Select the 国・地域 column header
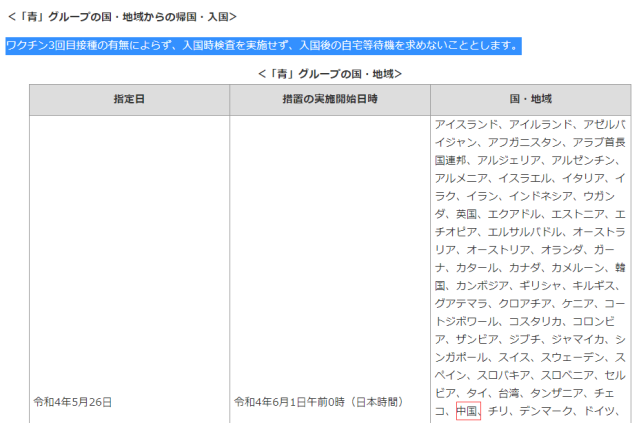 [531, 99]
